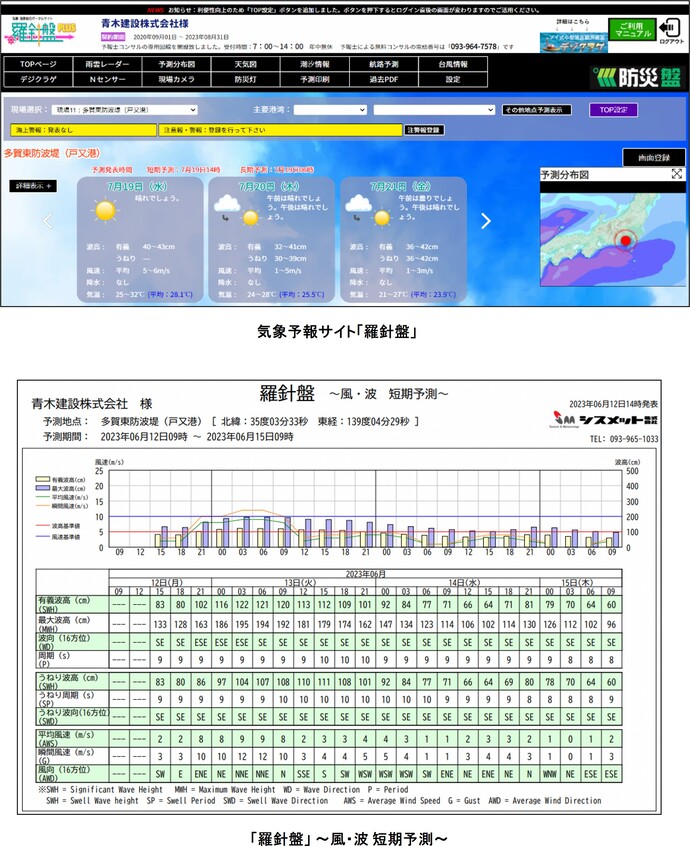Click the sunny weather icon for 7月19日
Viewport: 690px width, 846px height.
[x=105, y=210]
